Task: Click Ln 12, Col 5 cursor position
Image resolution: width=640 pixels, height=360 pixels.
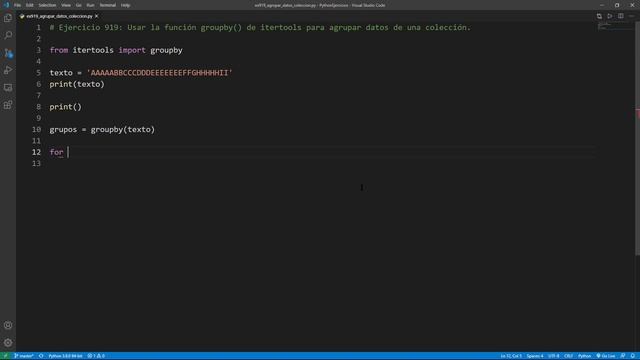Action: click(x=511, y=356)
